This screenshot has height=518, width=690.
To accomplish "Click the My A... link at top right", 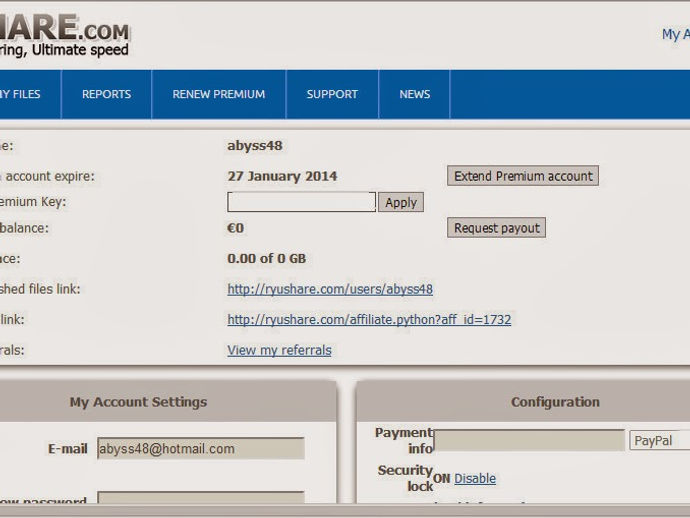I will point(676,34).
